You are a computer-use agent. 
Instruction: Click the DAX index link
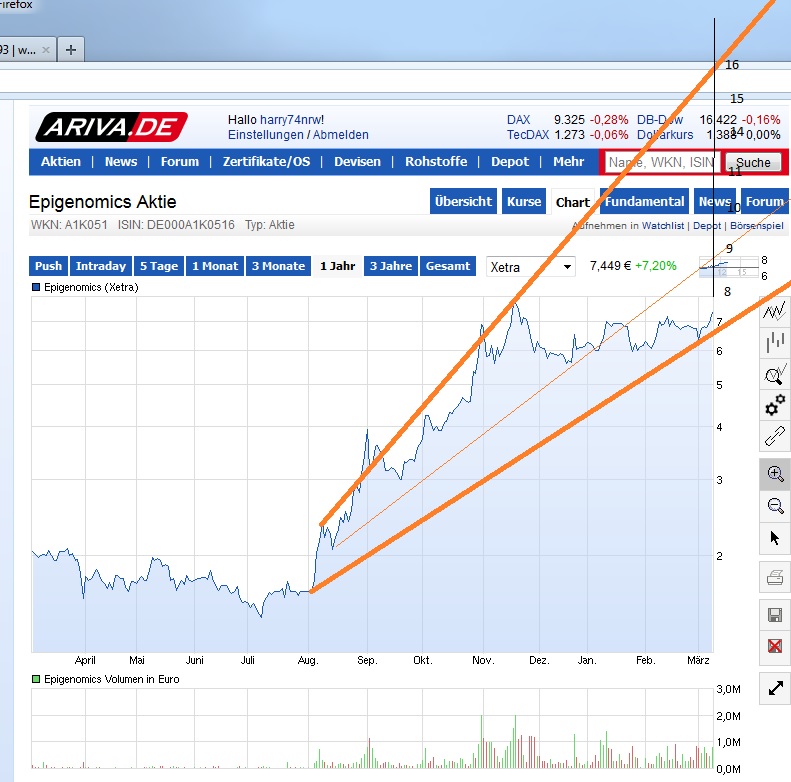coord(519,120)
